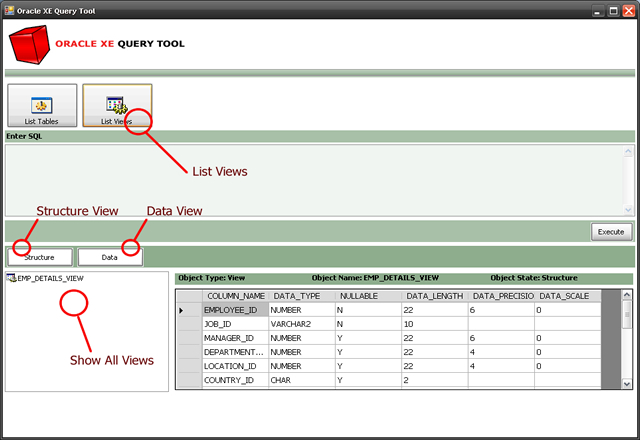Maximize the Oracle XE Query Tool window
The image size is (640, 440).
click(613, 11)
